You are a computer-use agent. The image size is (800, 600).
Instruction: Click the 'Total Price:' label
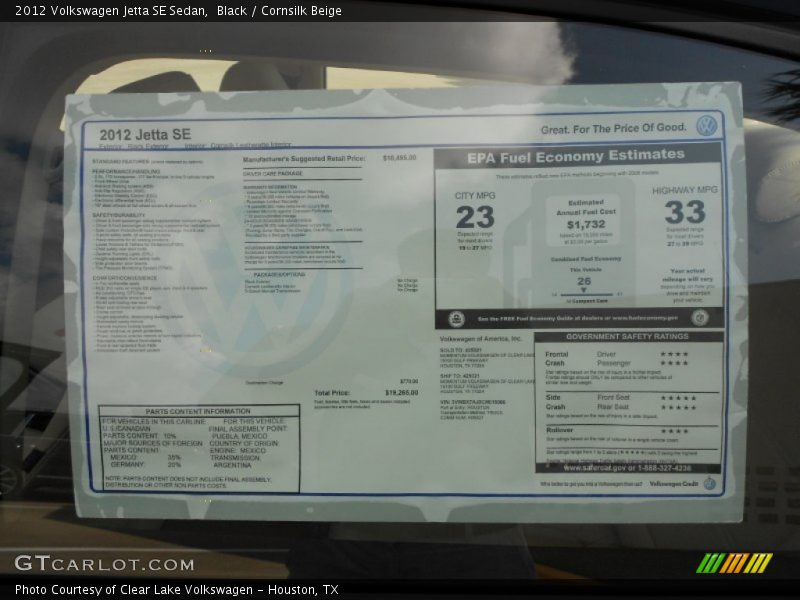click(x=332, y=393)
